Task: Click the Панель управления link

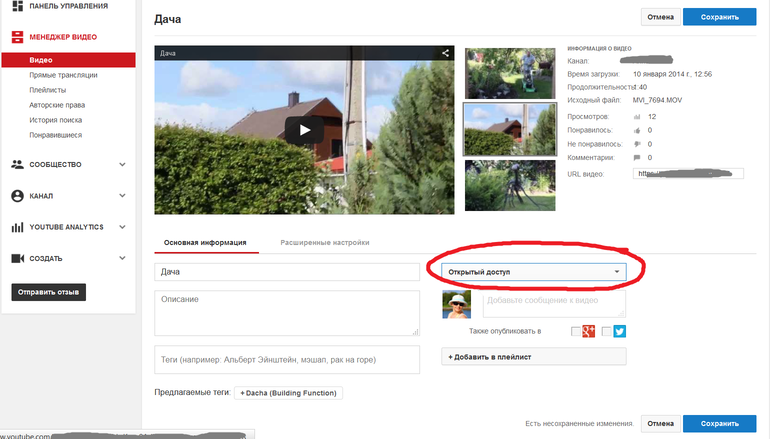Action: 69,6
